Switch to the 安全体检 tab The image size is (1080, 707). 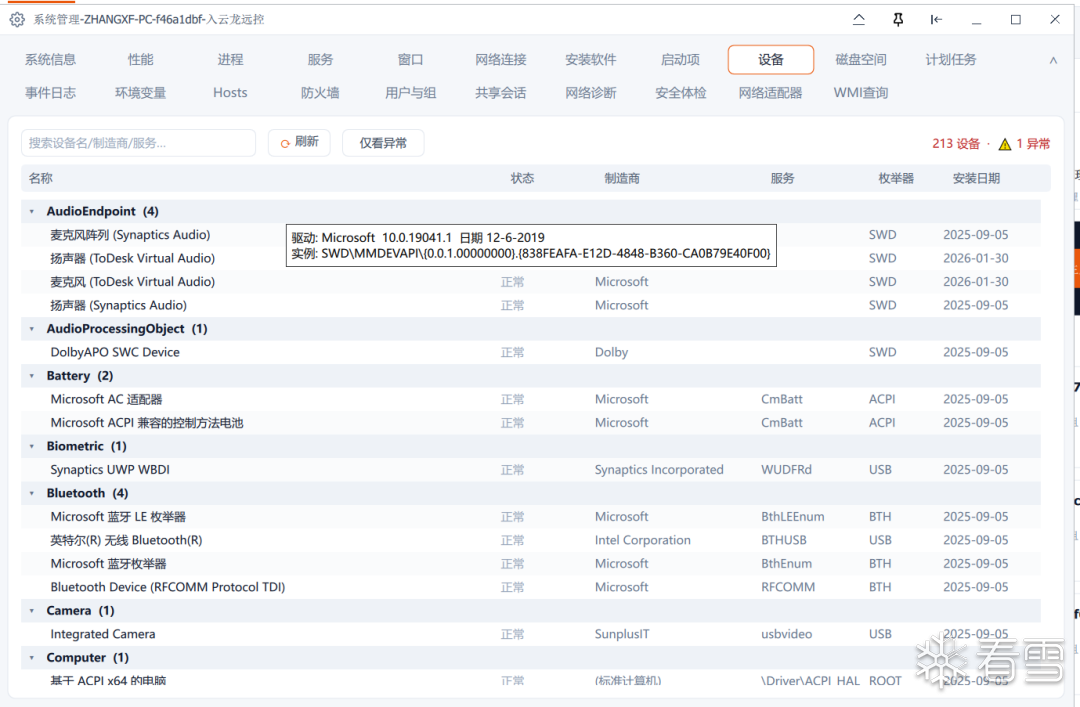[681, 92]
